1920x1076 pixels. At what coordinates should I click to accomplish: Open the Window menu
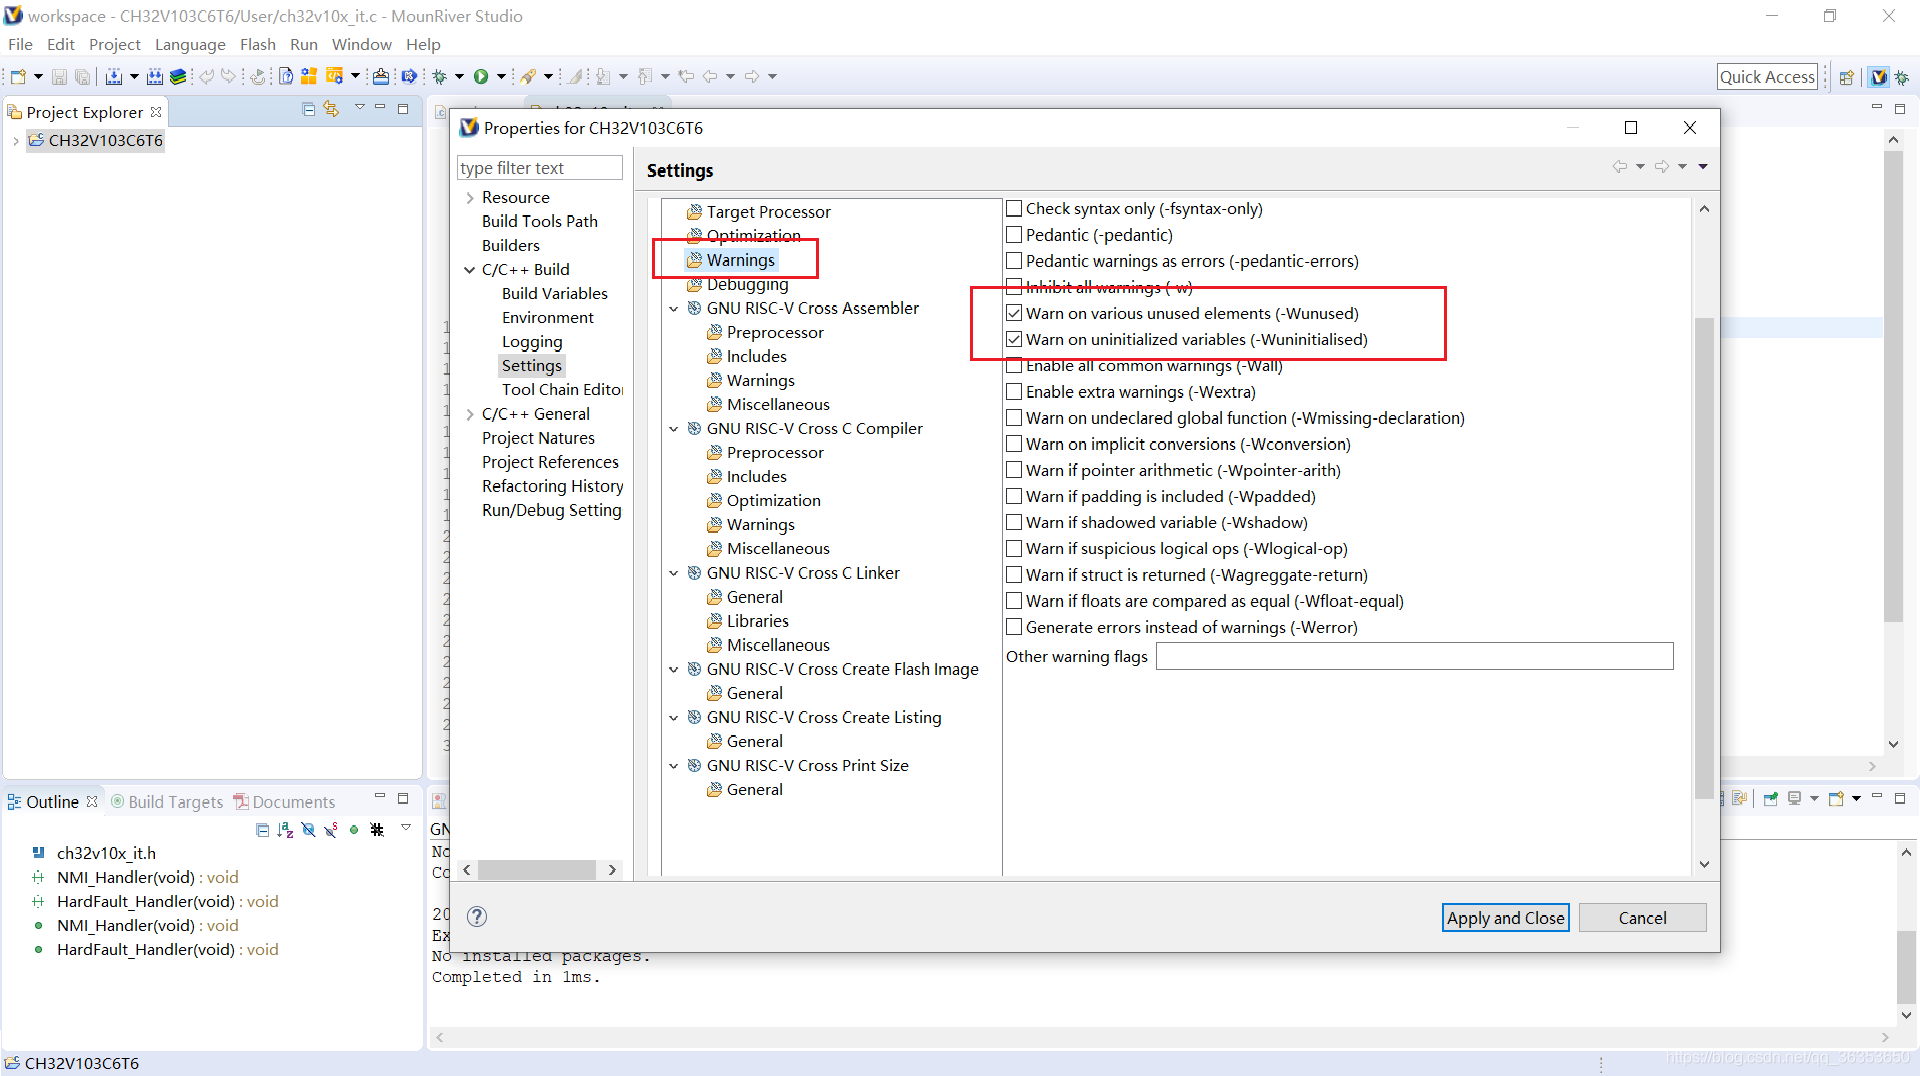click(361, 44)
